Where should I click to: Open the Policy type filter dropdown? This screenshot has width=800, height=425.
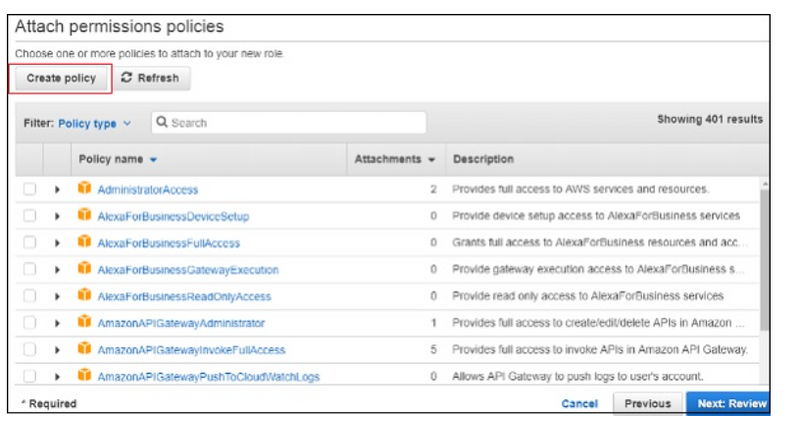(94, 123)
